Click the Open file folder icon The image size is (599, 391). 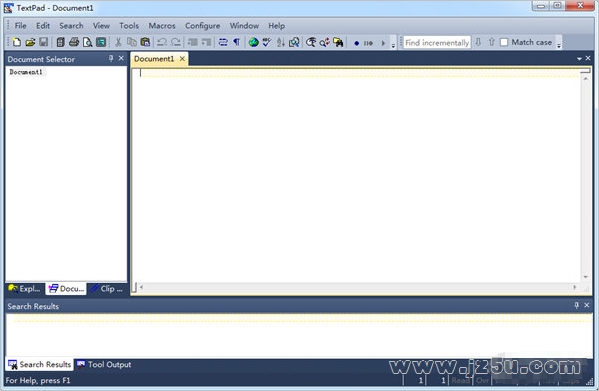tap(30, 42)
